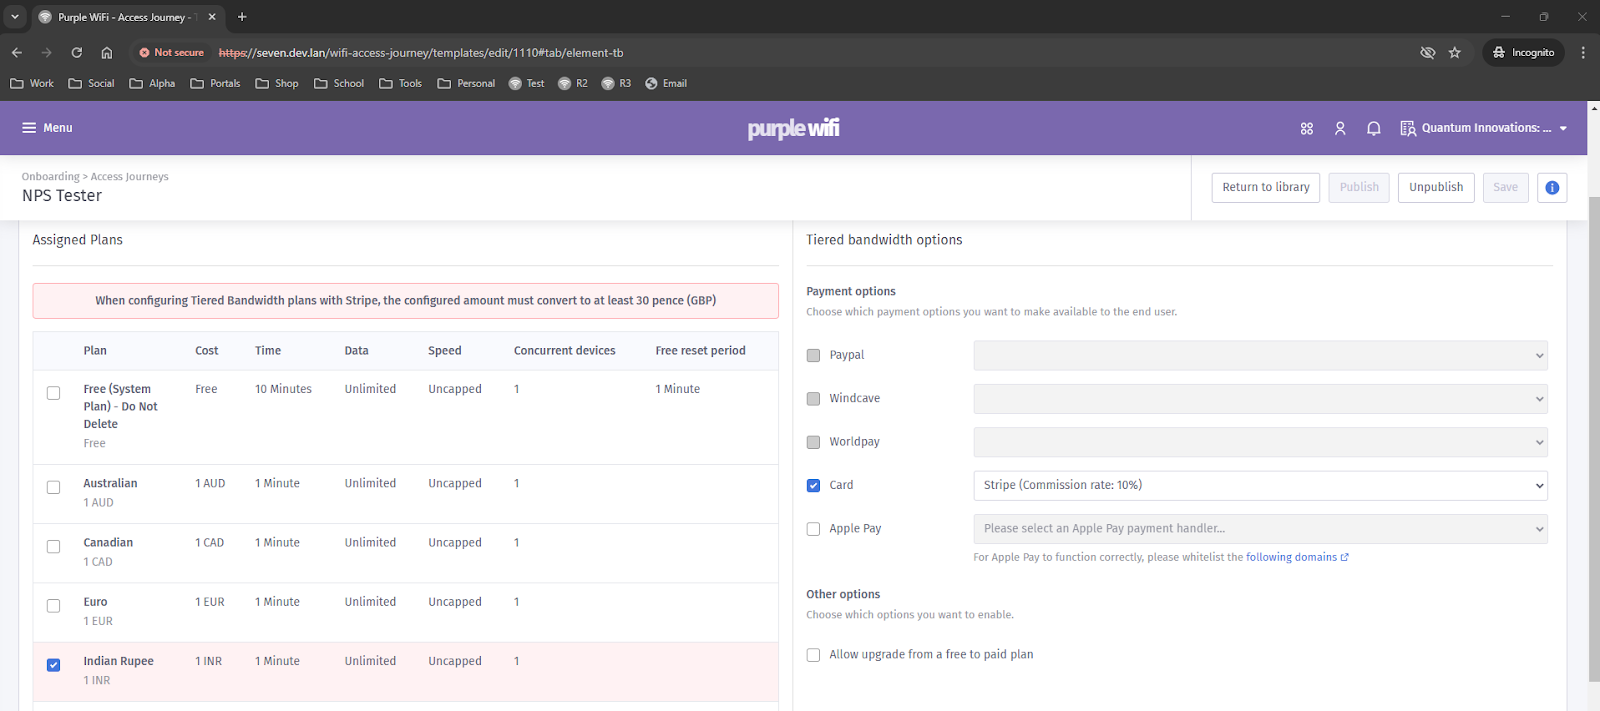
Task: Tick the Free System Plan checkbox
Action: [53, 393]
